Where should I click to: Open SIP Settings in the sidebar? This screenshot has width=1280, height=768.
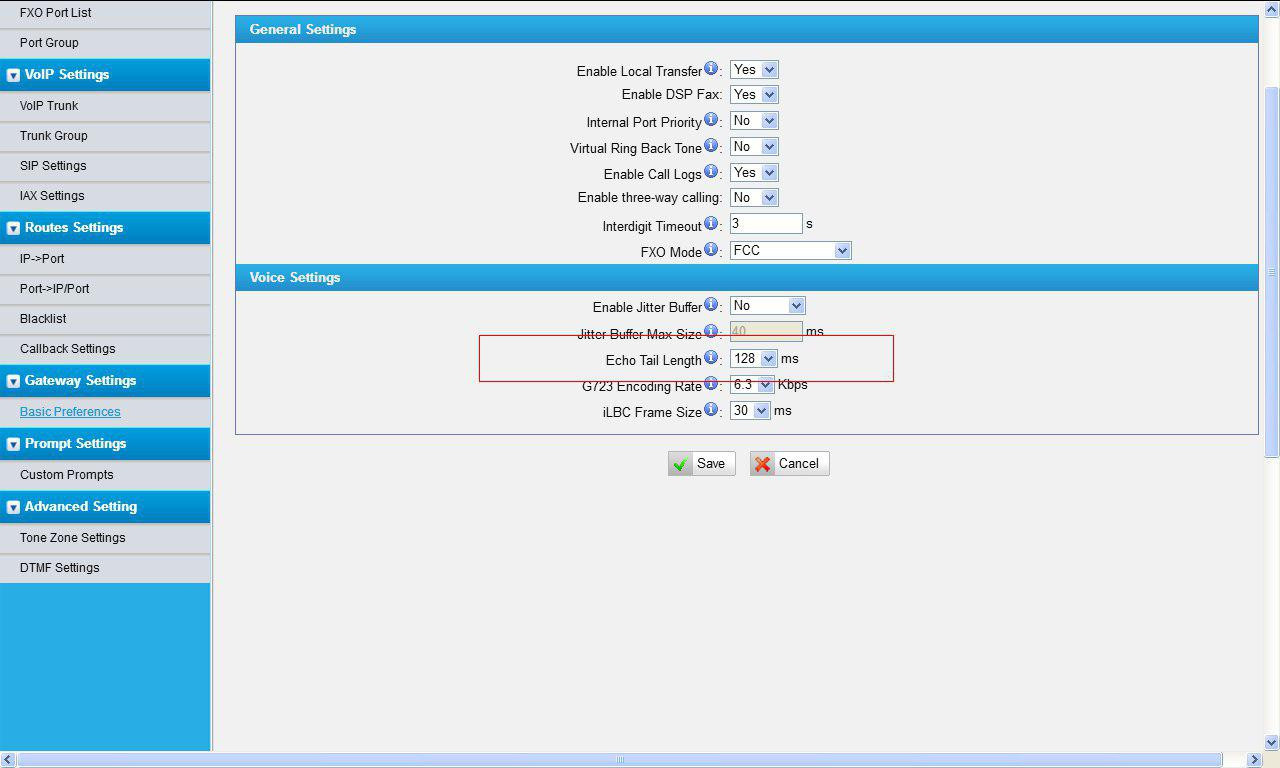pyautogui.click(x=53, y=166)
